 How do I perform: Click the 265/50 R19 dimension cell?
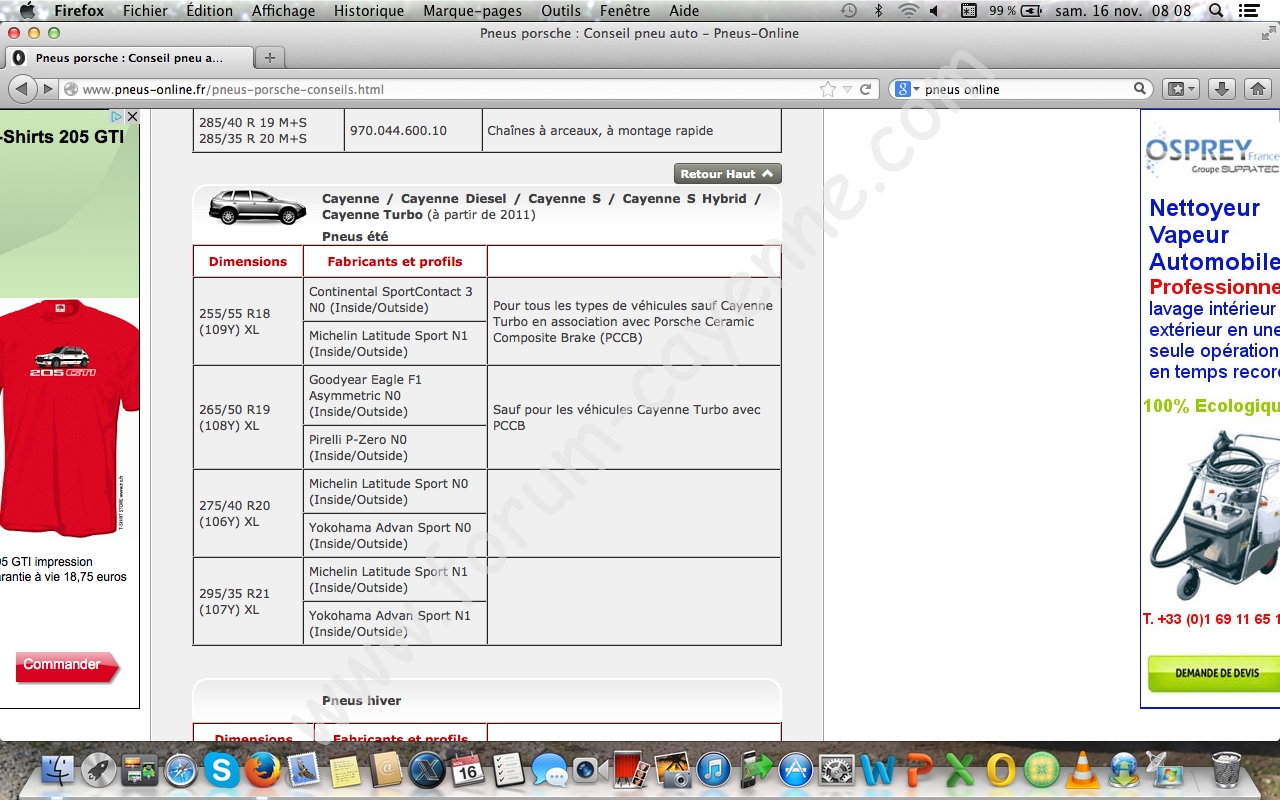[248, 417]
